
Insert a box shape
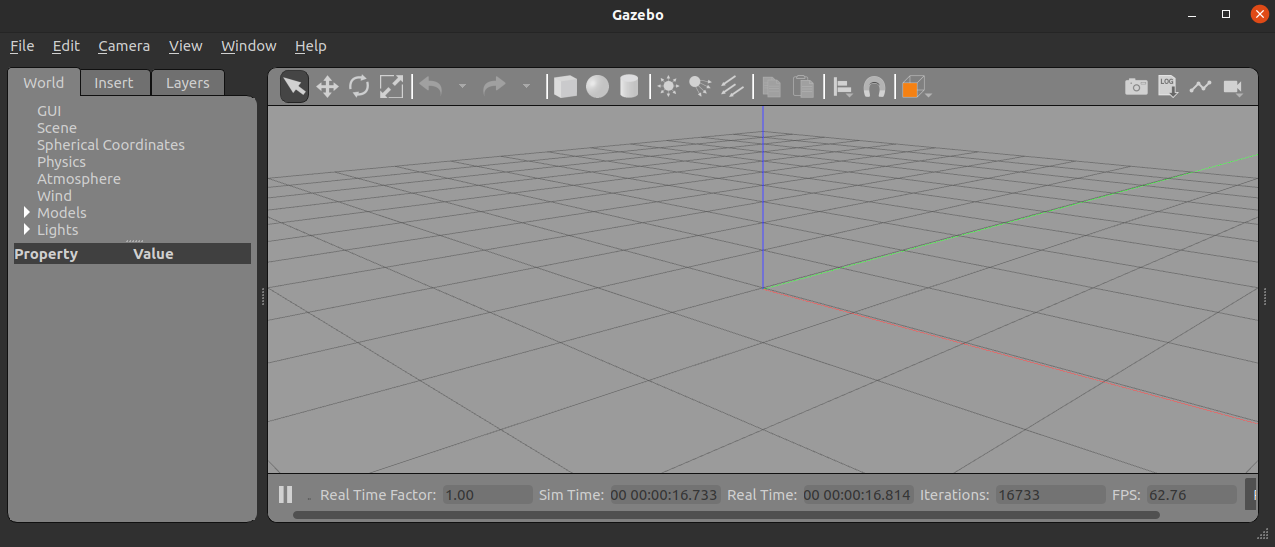tap(565, 87)
